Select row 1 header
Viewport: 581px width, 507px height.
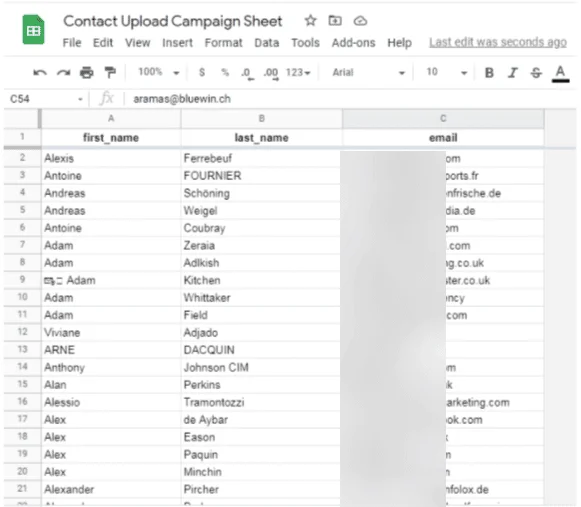[x=22, y=137]
